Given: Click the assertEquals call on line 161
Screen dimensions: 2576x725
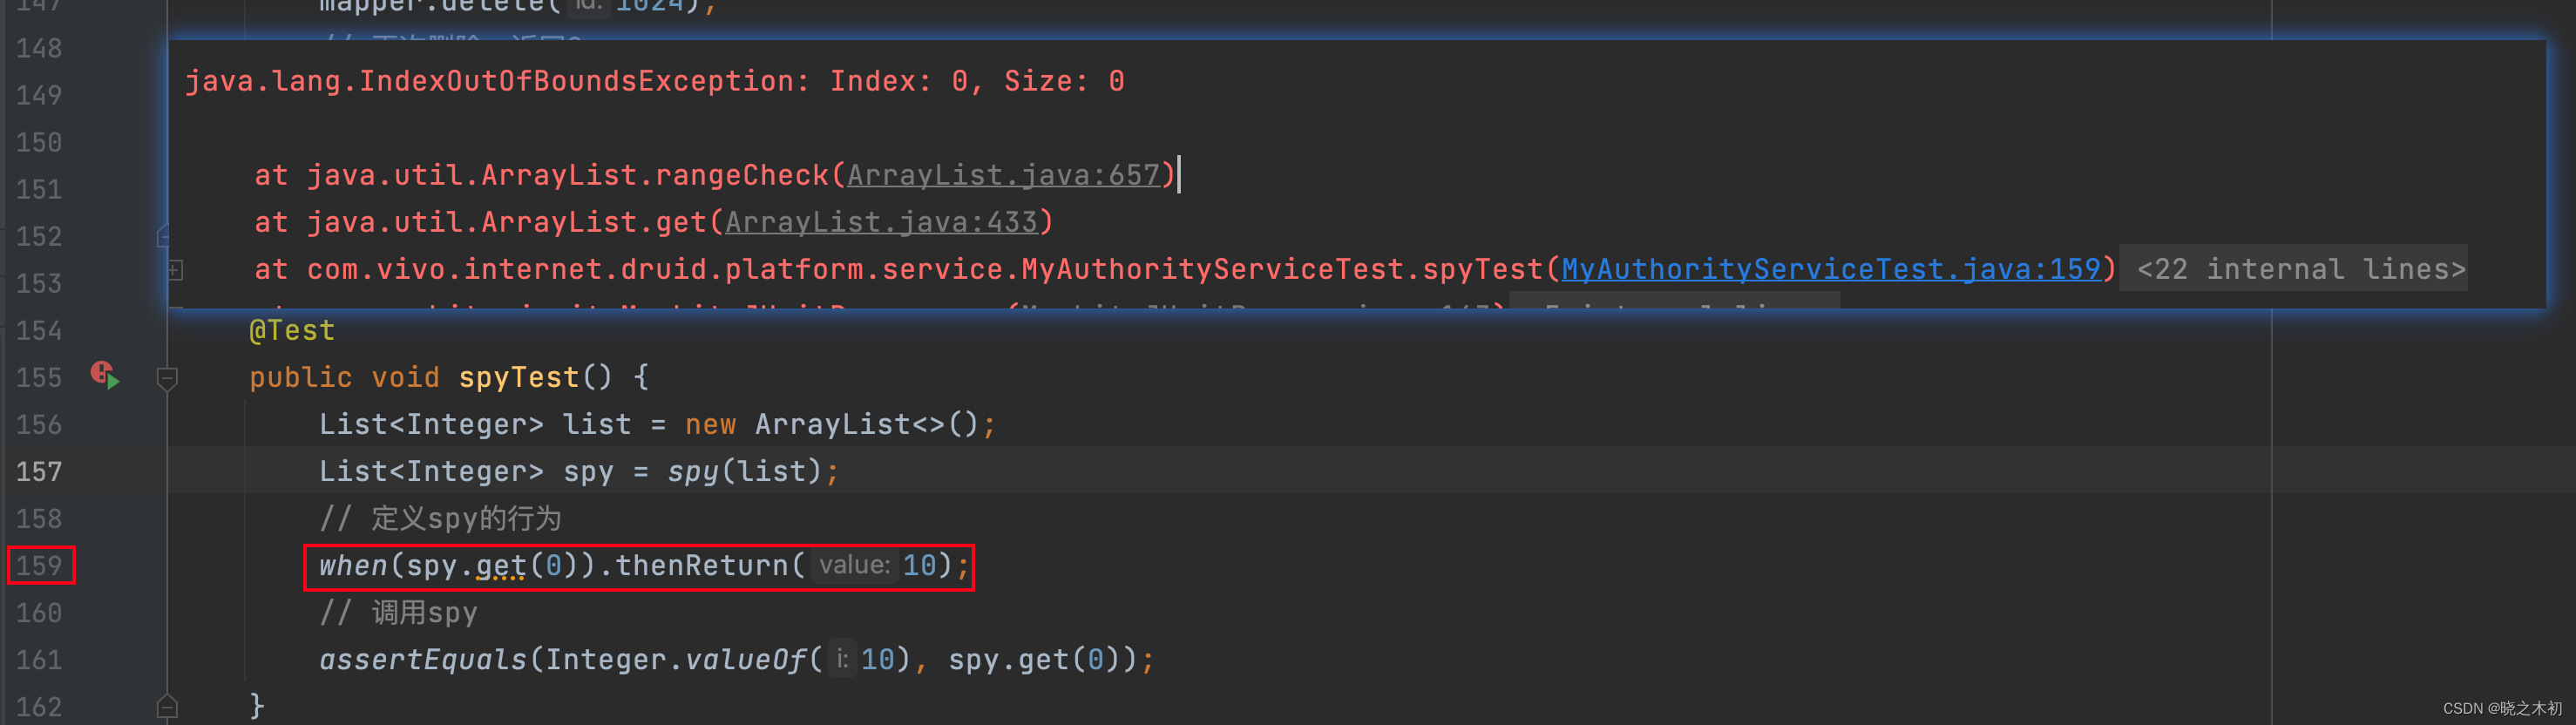Looking at the screenshot, I should click(x=422, y=660).
